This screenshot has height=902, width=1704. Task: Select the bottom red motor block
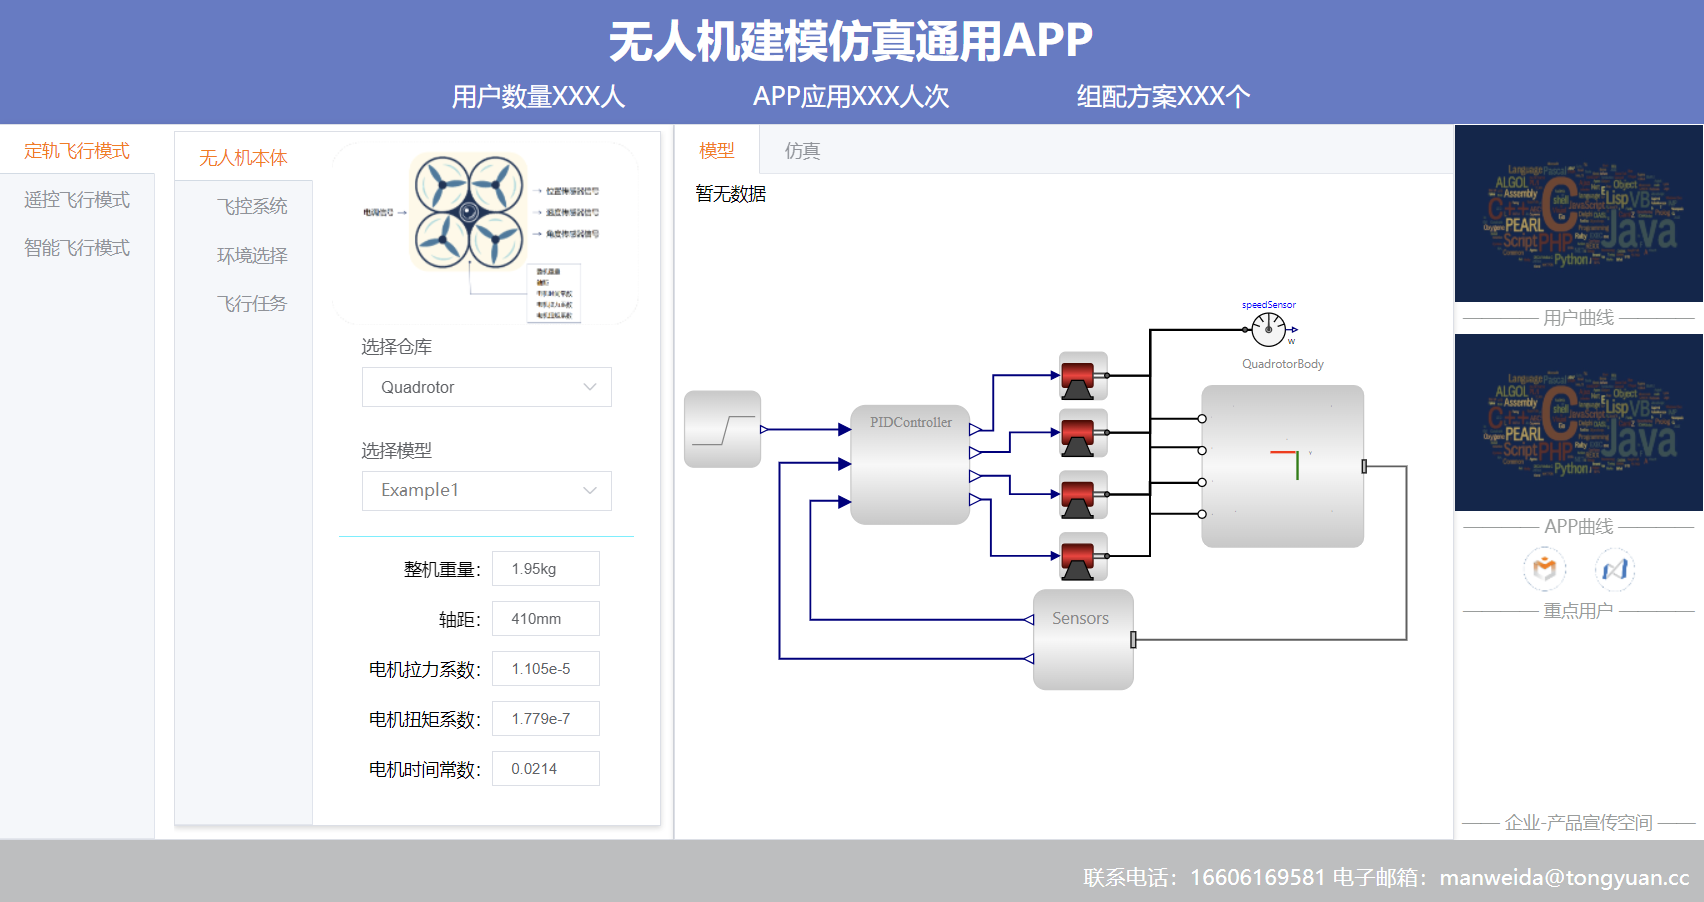(1084, 556)
